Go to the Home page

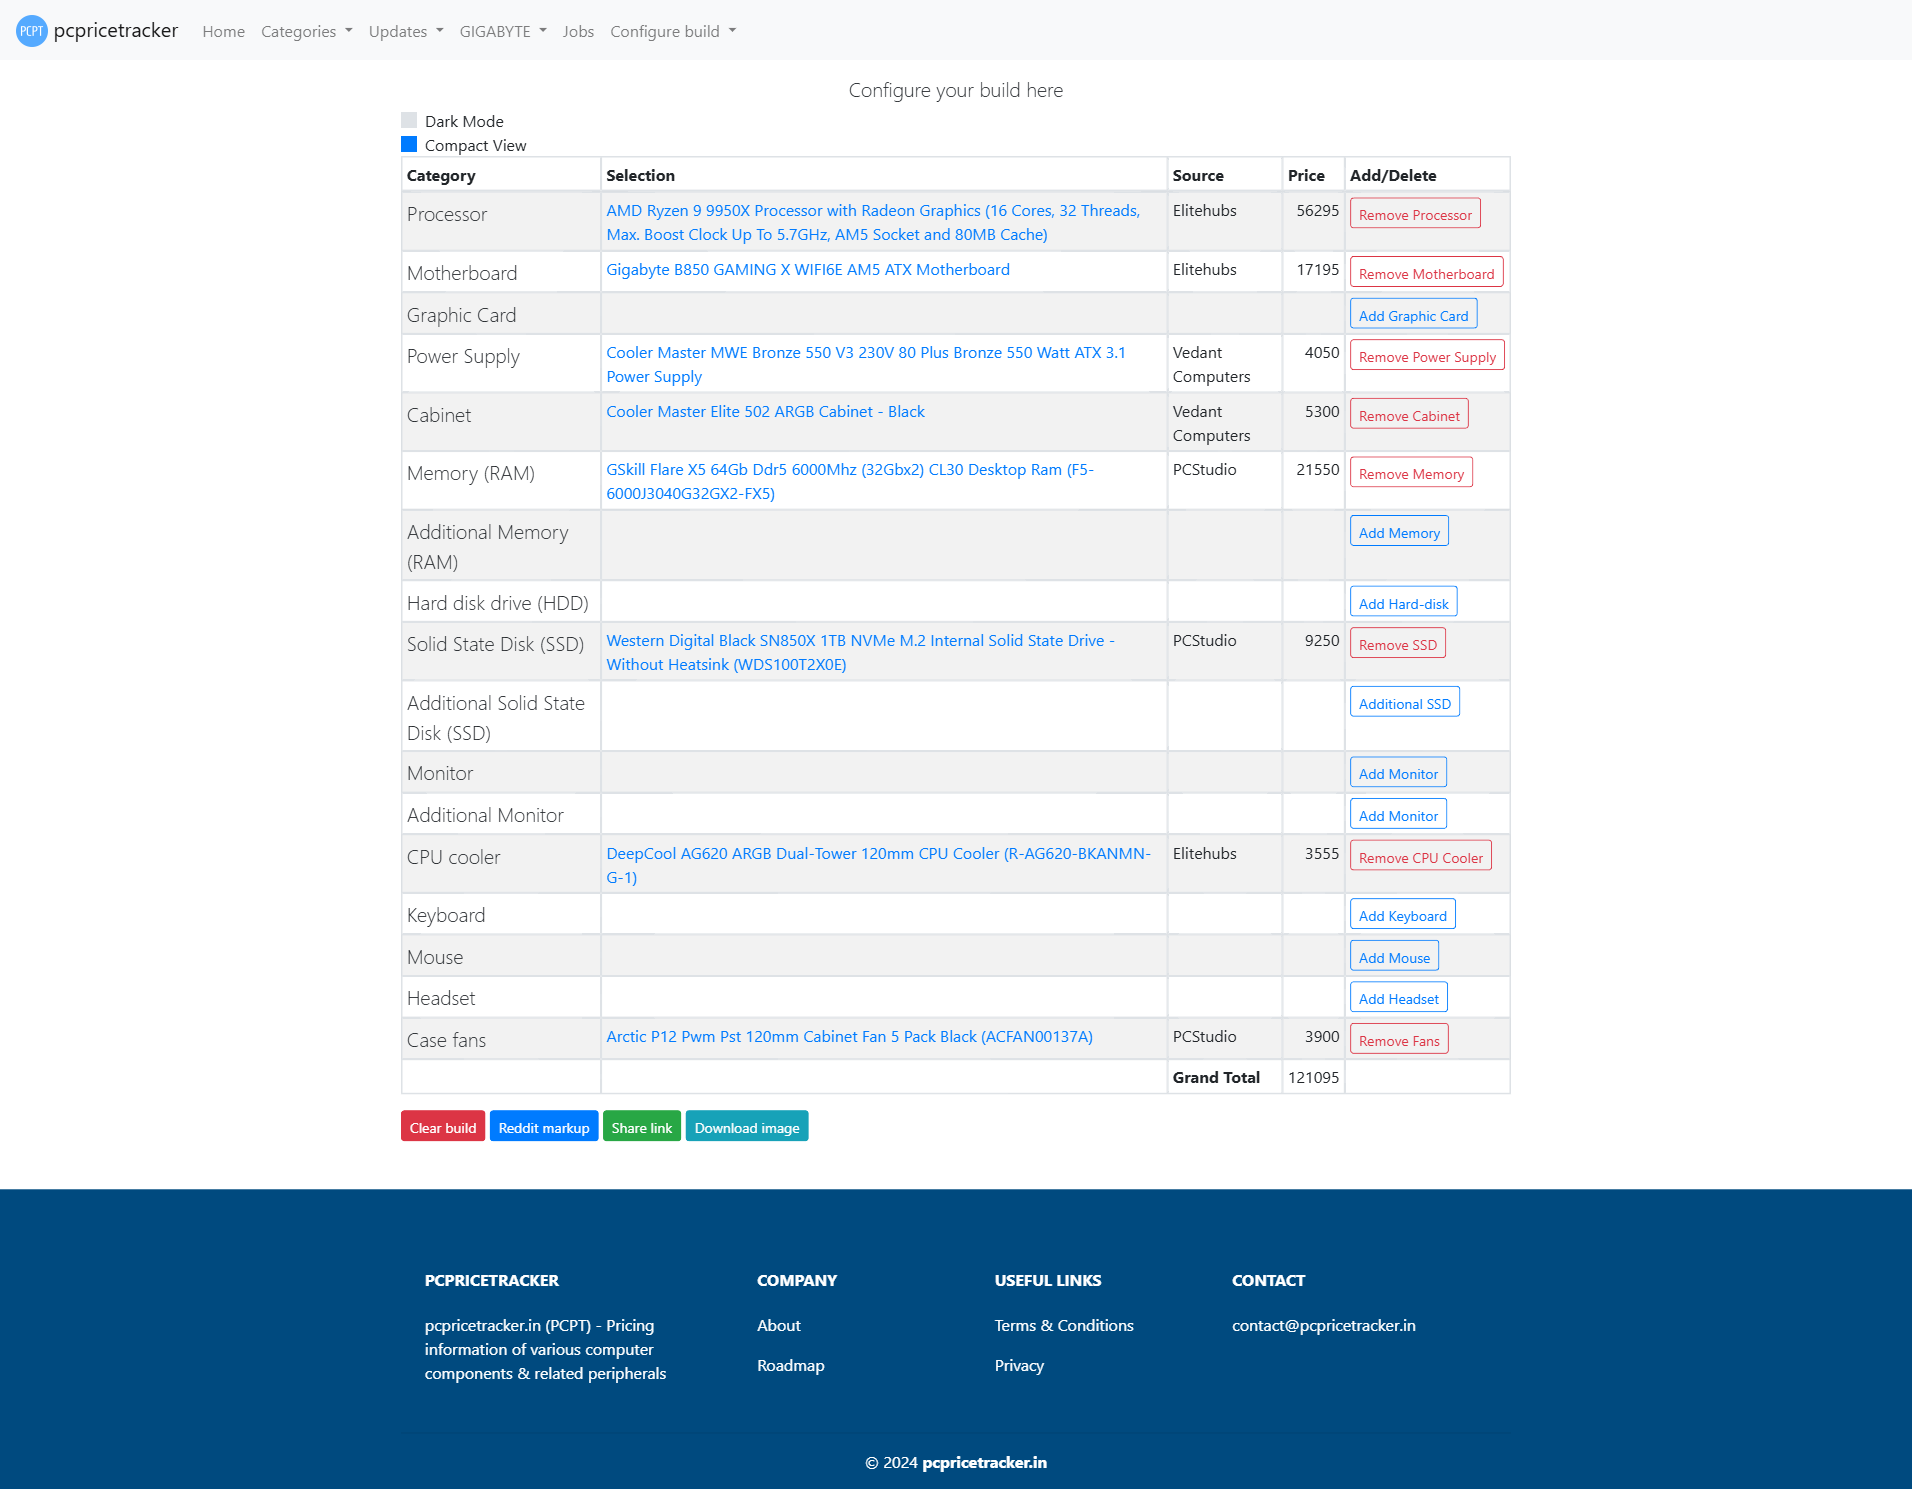[223, 31]
